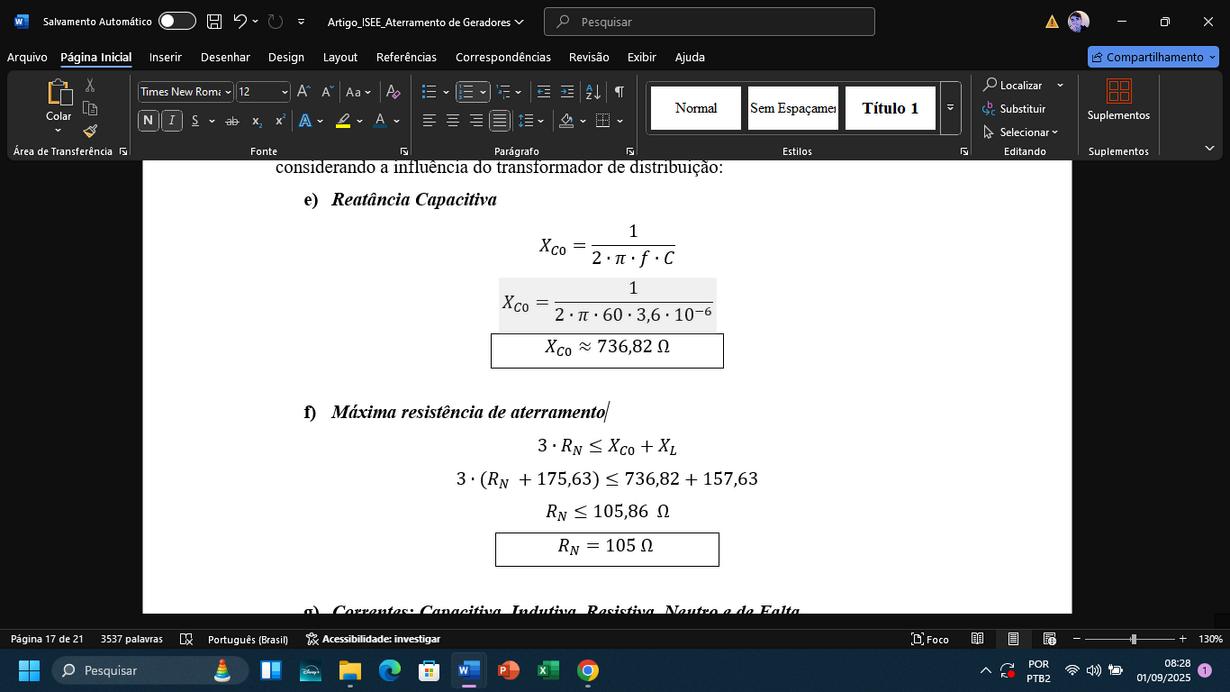
Task: Undo the last action
Action: tap(240, 21)
